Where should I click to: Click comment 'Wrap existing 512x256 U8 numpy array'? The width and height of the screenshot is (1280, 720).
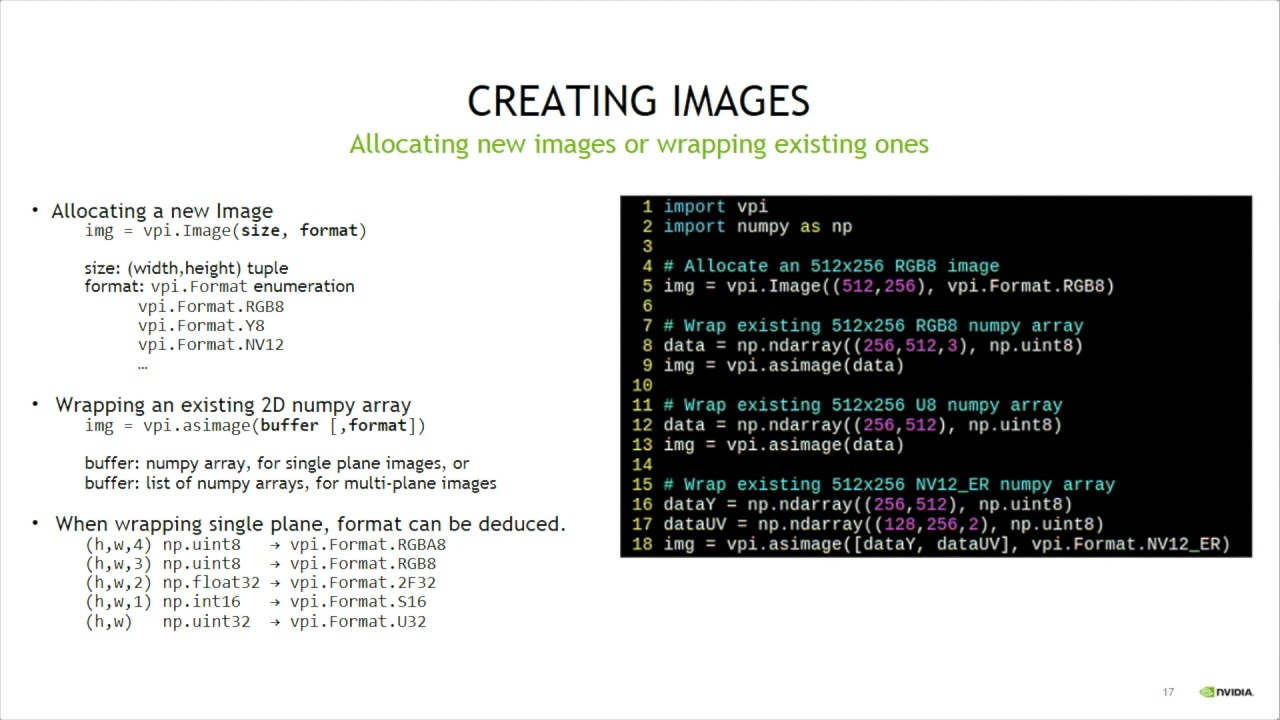point(862,405)
